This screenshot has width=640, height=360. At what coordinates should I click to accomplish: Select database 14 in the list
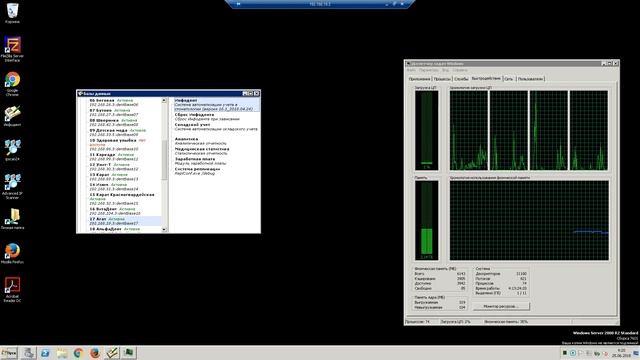point(124,187)
